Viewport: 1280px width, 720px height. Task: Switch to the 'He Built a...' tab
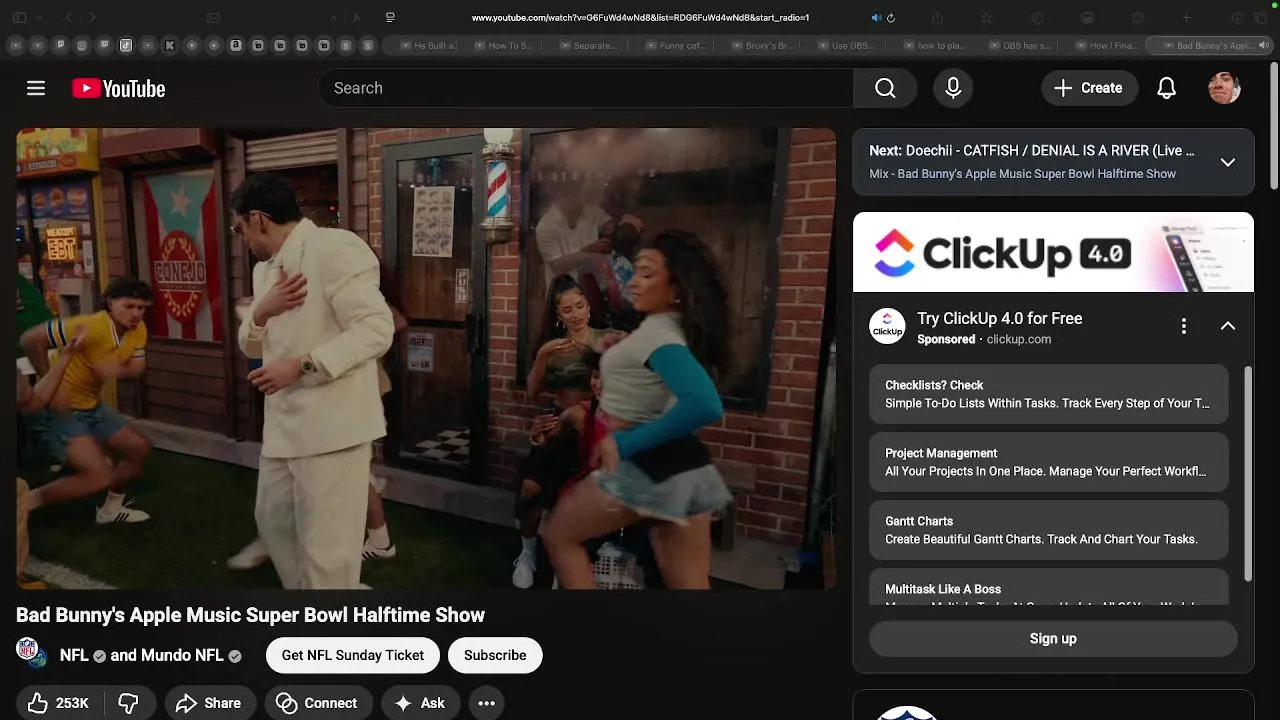pos(428,45)
